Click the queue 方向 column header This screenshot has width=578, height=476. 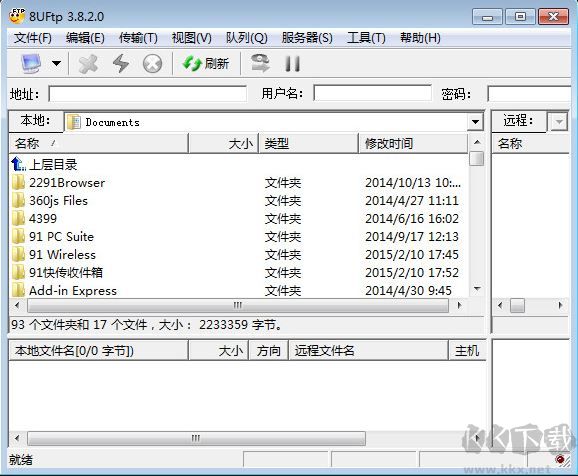click(x=269, y=351)
